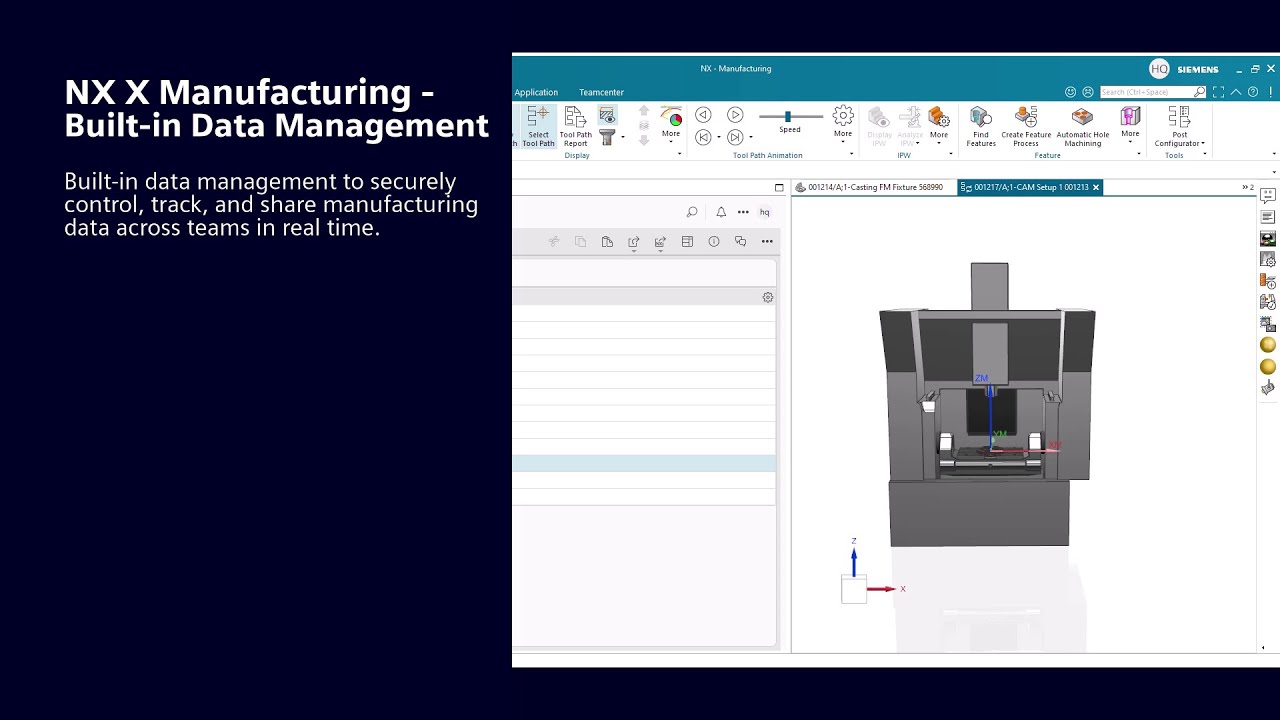Launch Automatic Hole Machining

click(1082, 127)
